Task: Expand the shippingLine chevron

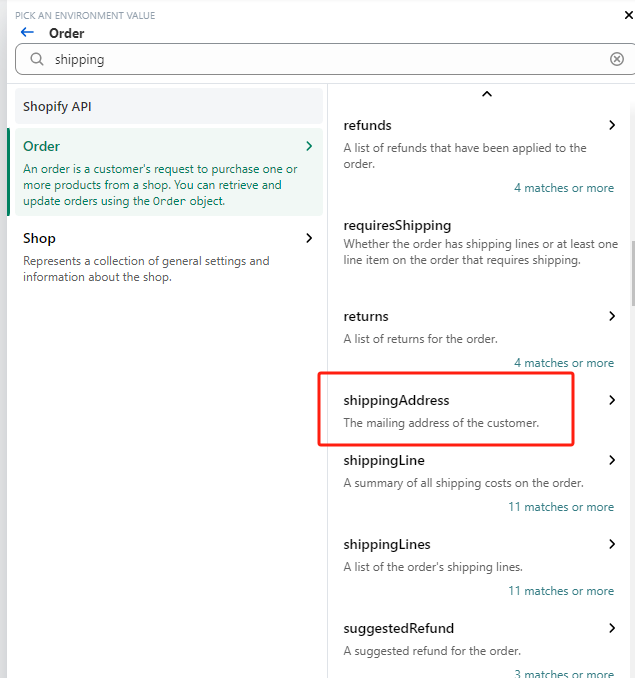Action: pyautogui.click(x=612, y=460)
